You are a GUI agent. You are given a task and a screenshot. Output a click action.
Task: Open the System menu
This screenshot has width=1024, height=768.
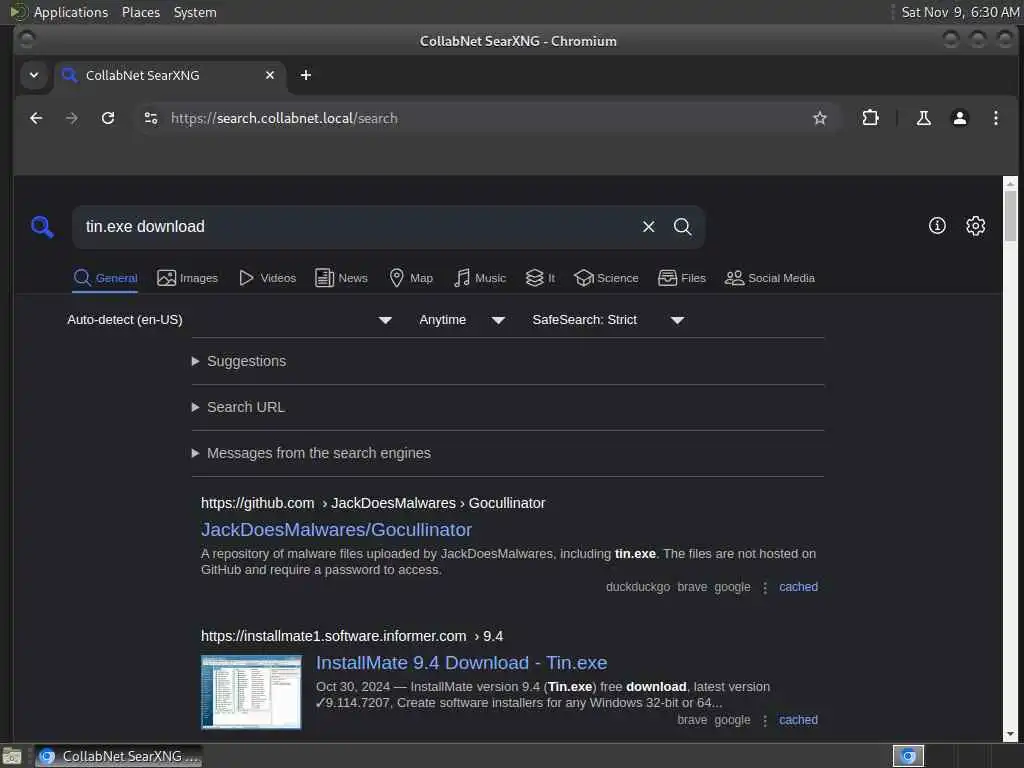[x=195, y=12]
